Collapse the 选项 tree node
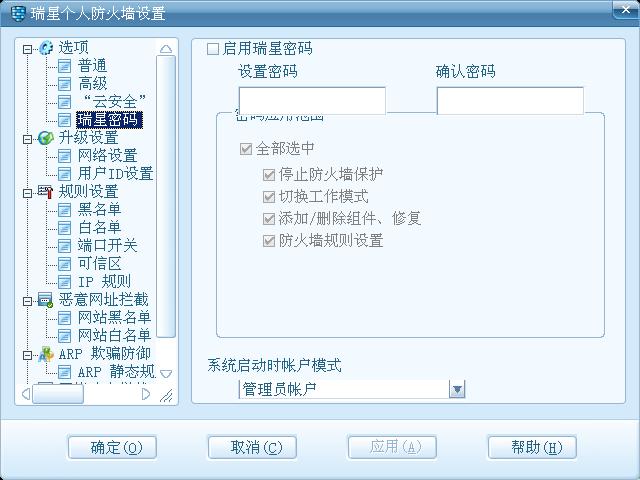 pos(27,49)
